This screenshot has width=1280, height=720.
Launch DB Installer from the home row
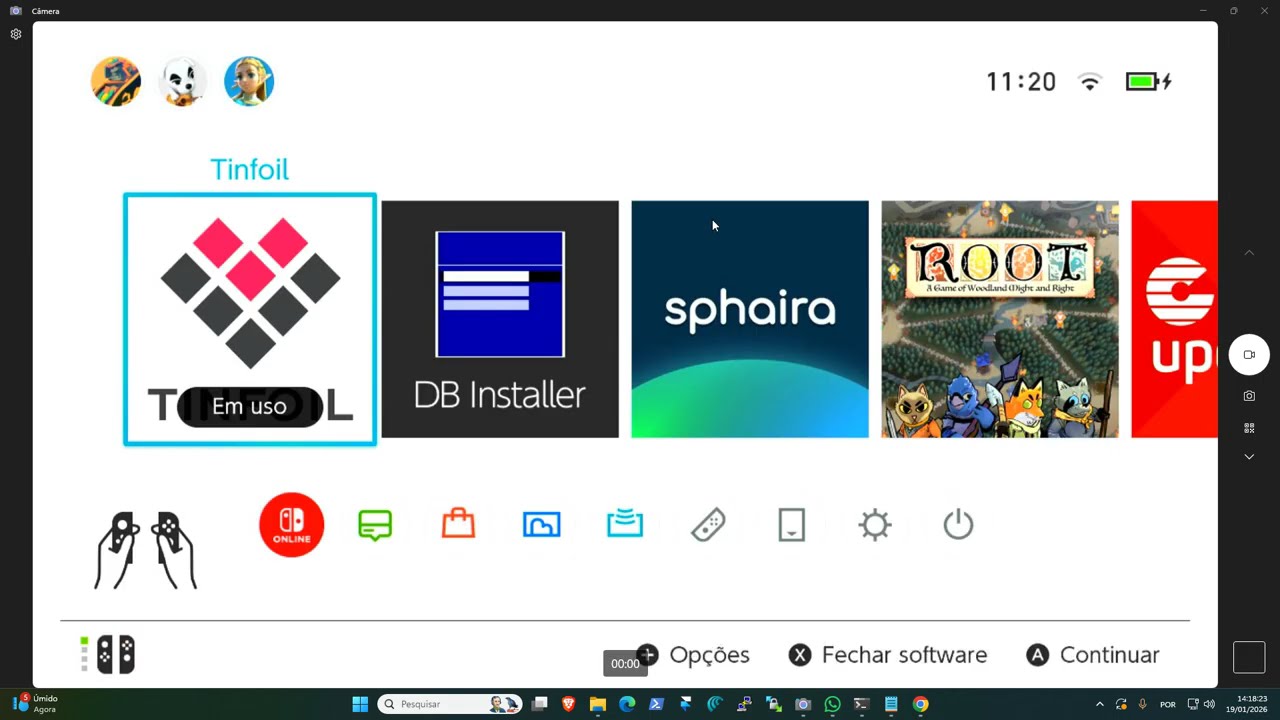(x=500, y=319)
